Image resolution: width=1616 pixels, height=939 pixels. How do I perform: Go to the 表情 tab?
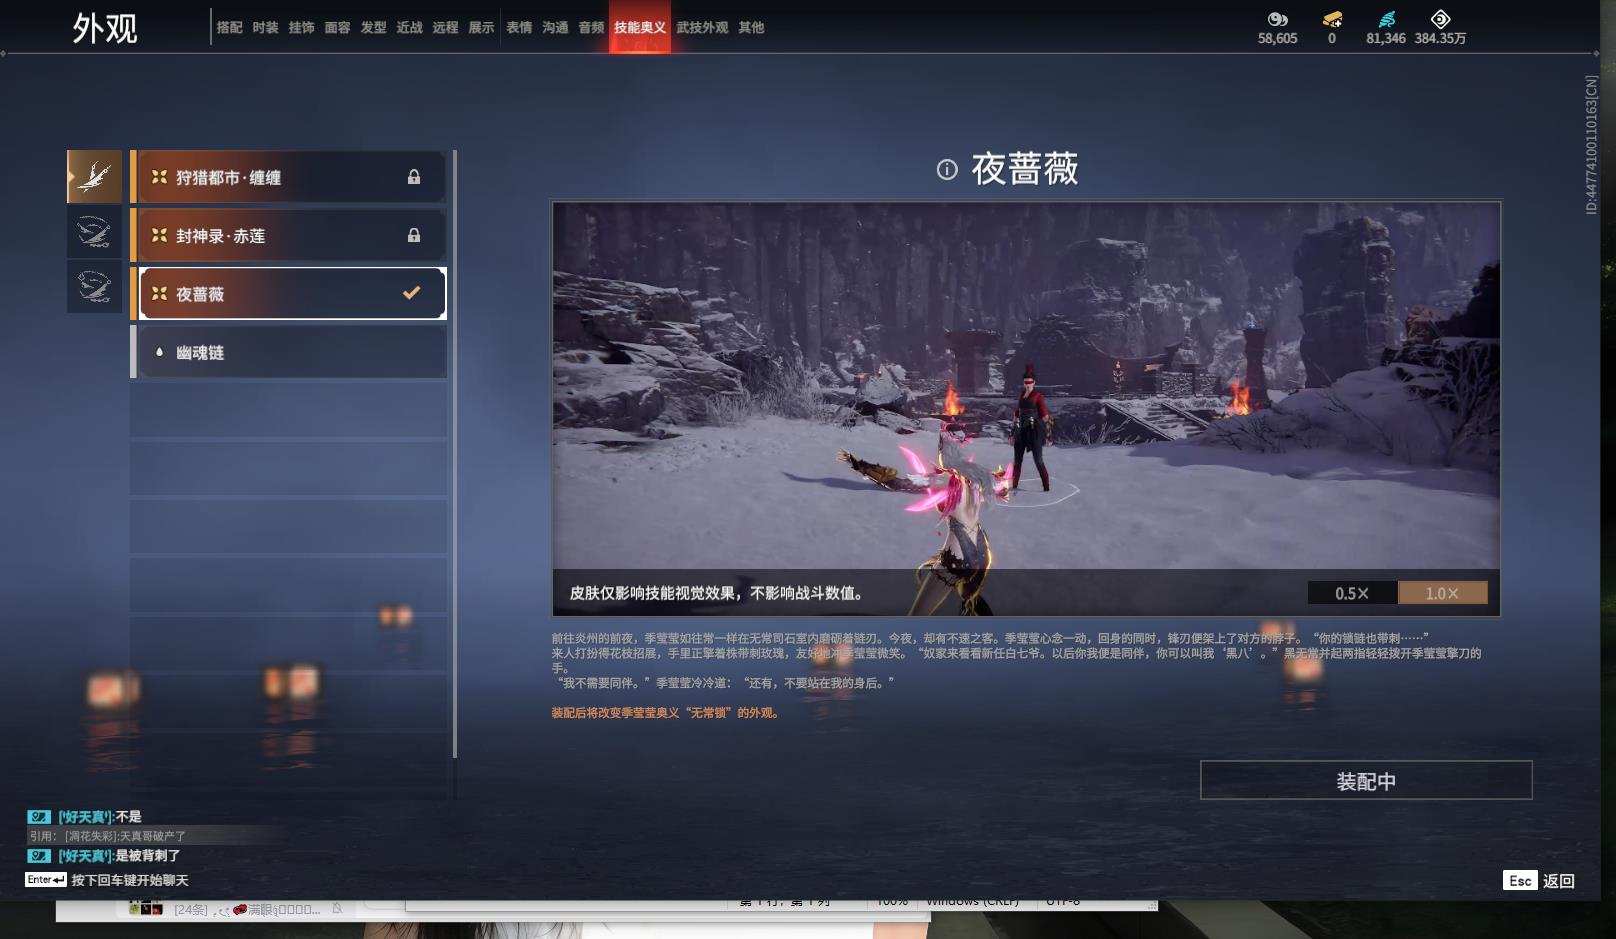coord(519,28)
